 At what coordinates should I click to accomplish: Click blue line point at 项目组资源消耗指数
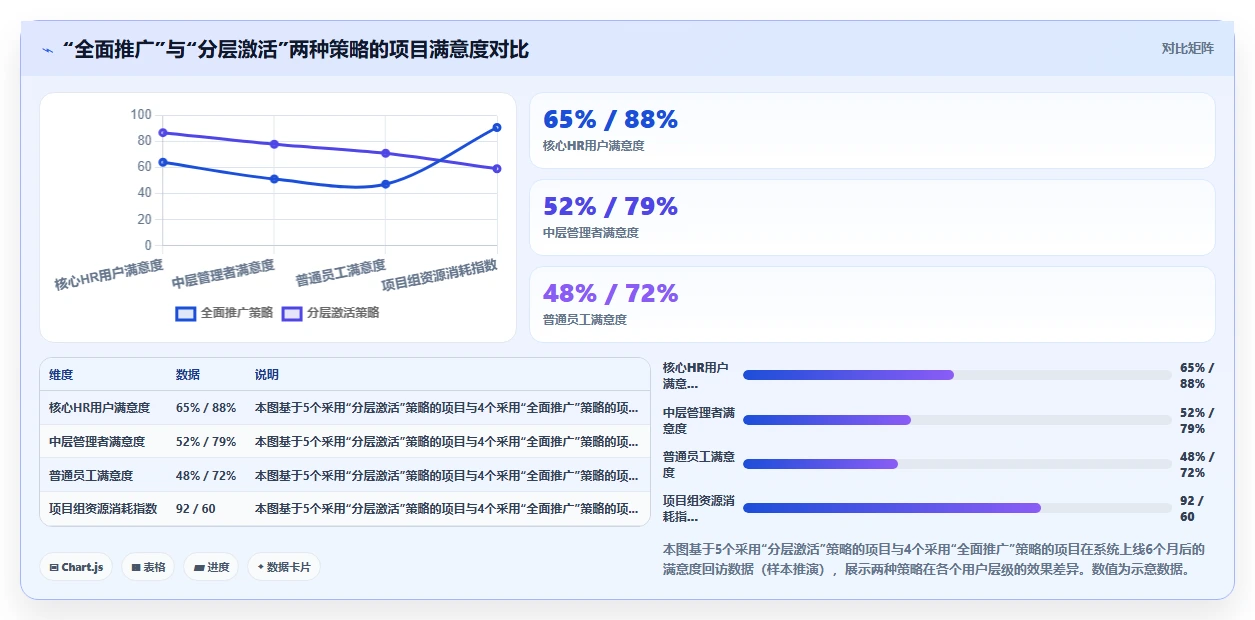click(x=497, y=127)
